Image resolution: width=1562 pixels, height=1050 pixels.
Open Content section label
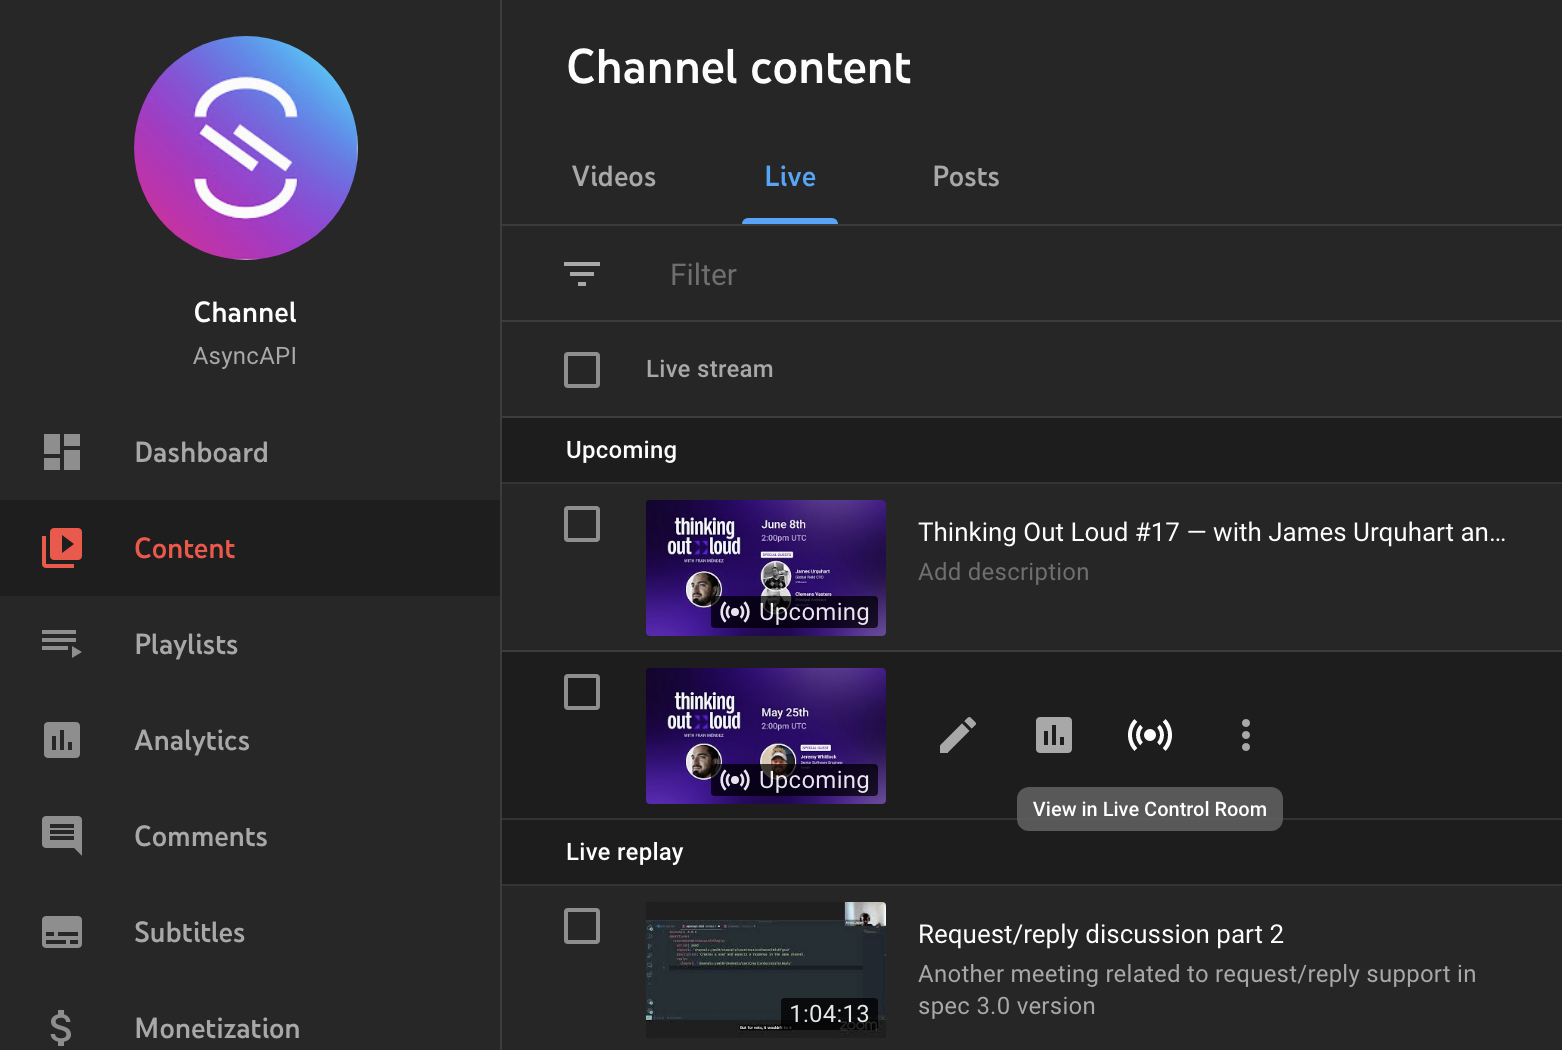point(185,549)
